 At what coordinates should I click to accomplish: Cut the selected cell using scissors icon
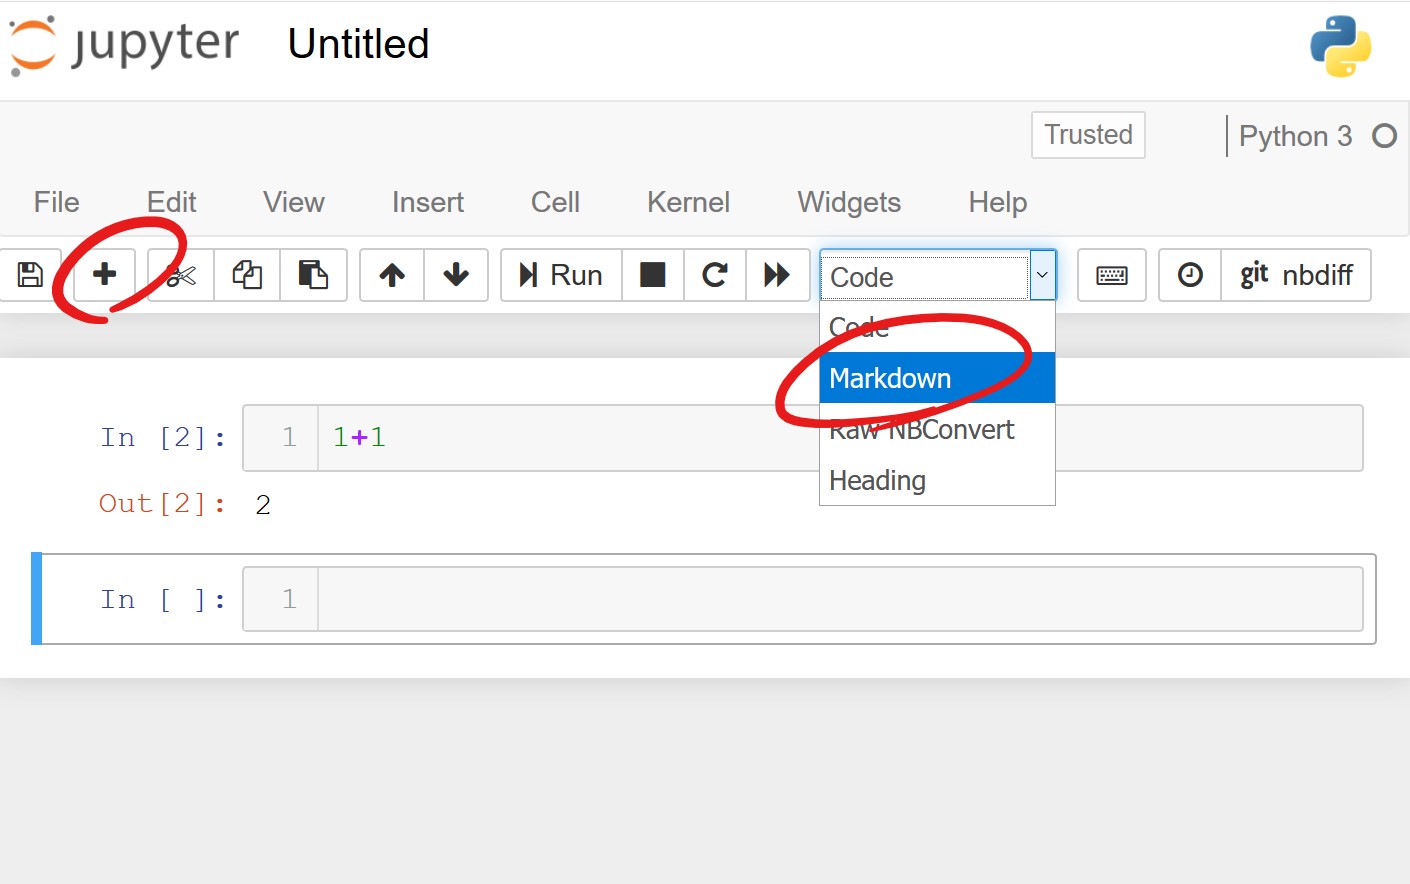point(180,275)
